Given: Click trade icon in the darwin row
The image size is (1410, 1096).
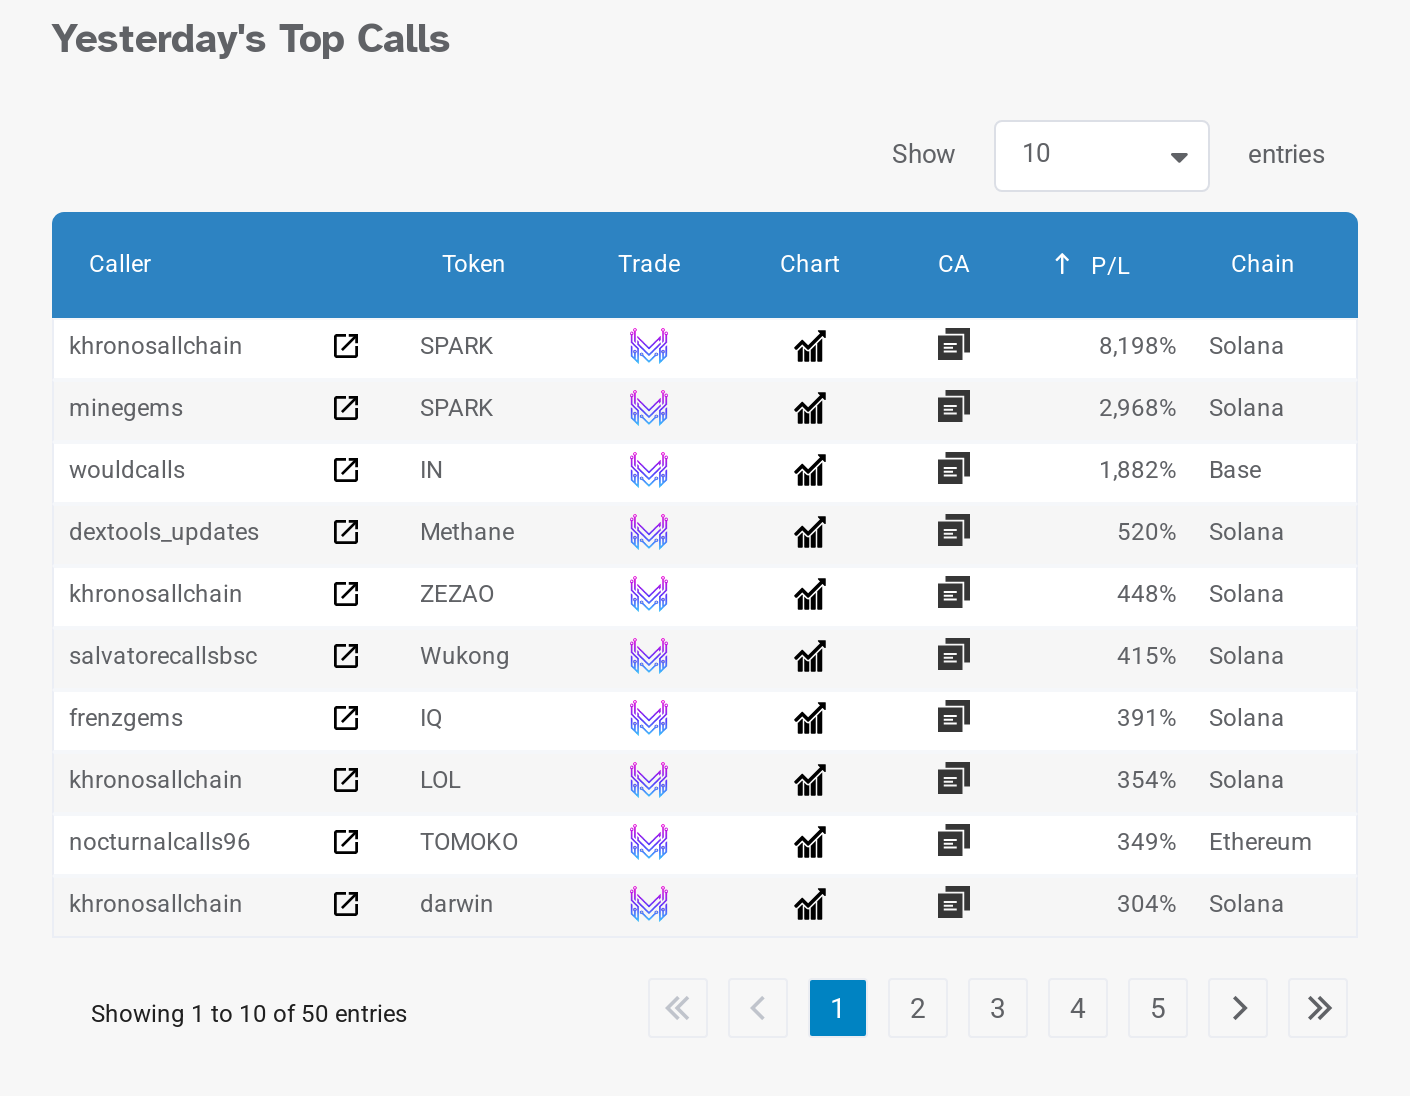Looking at the screenshot, I should tap(649, 904).
